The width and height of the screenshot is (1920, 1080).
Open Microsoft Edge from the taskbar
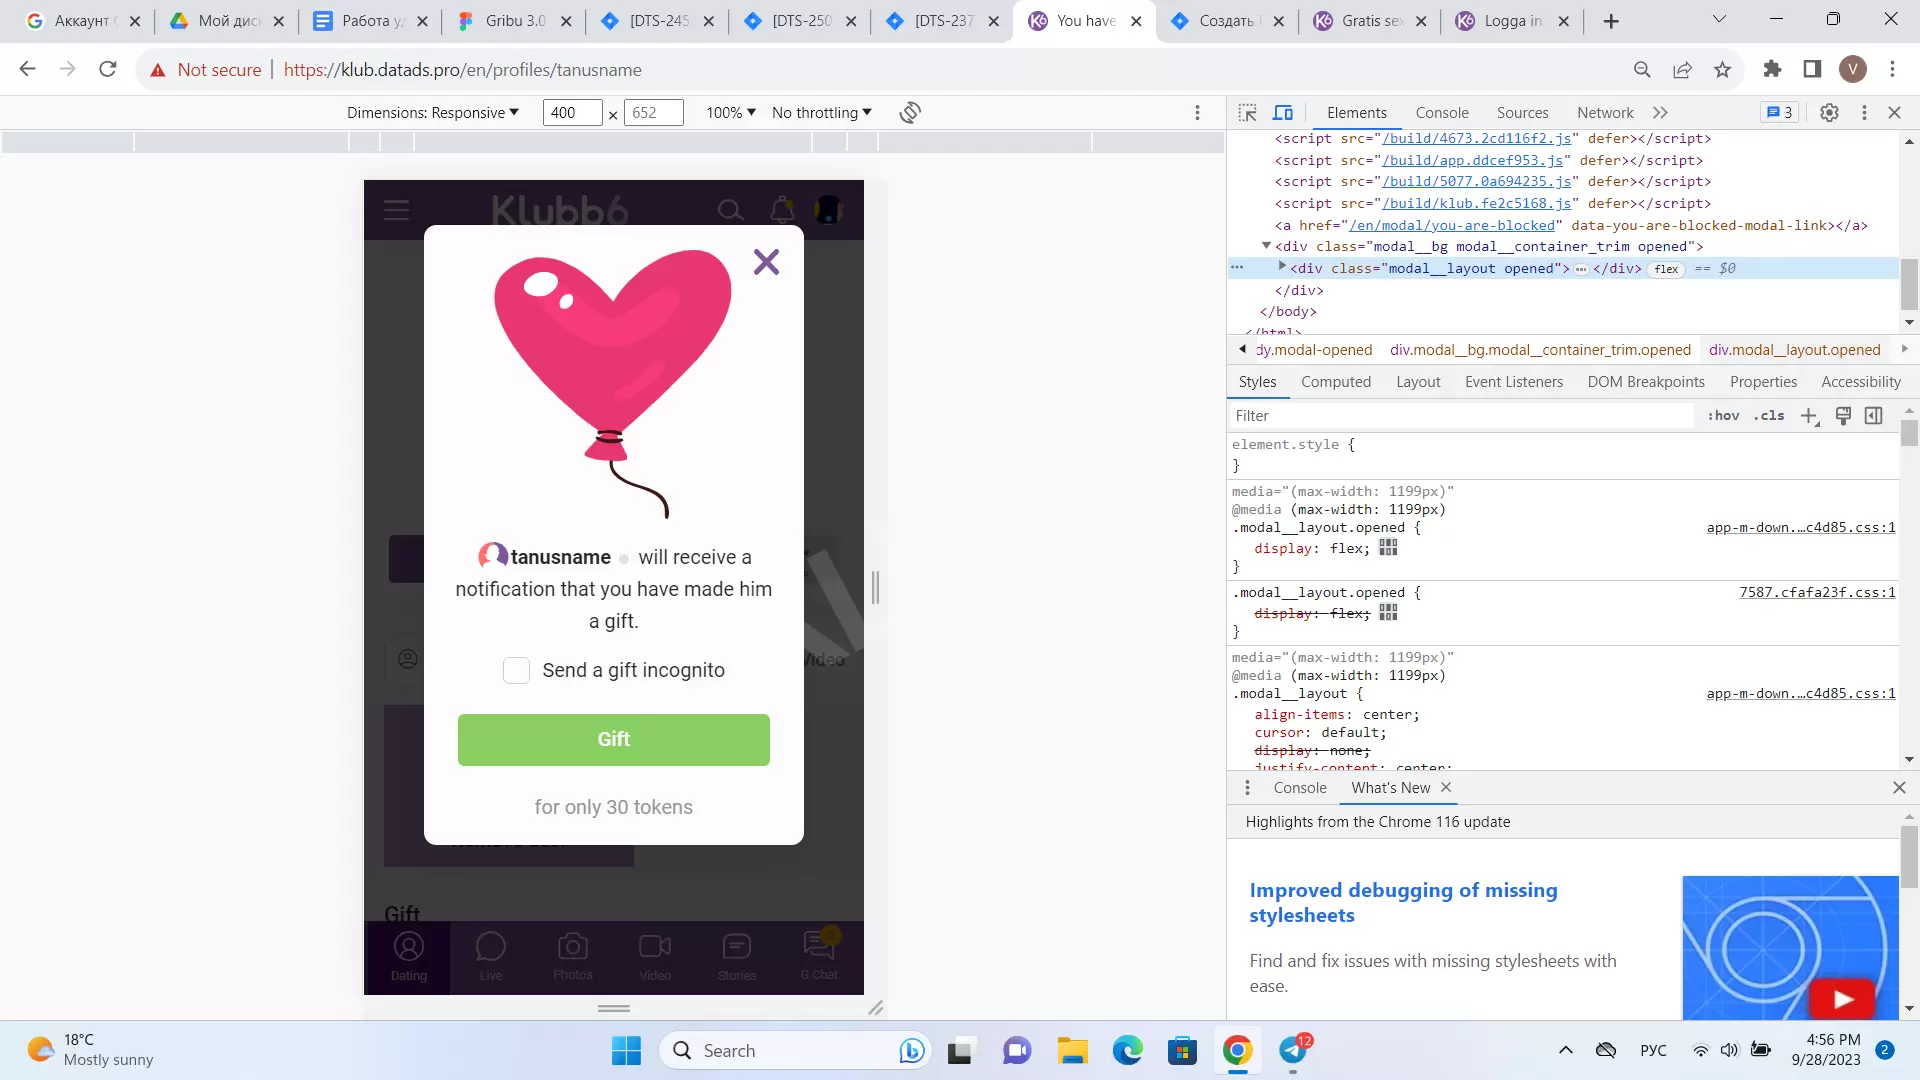(x=1127, y=1051)
